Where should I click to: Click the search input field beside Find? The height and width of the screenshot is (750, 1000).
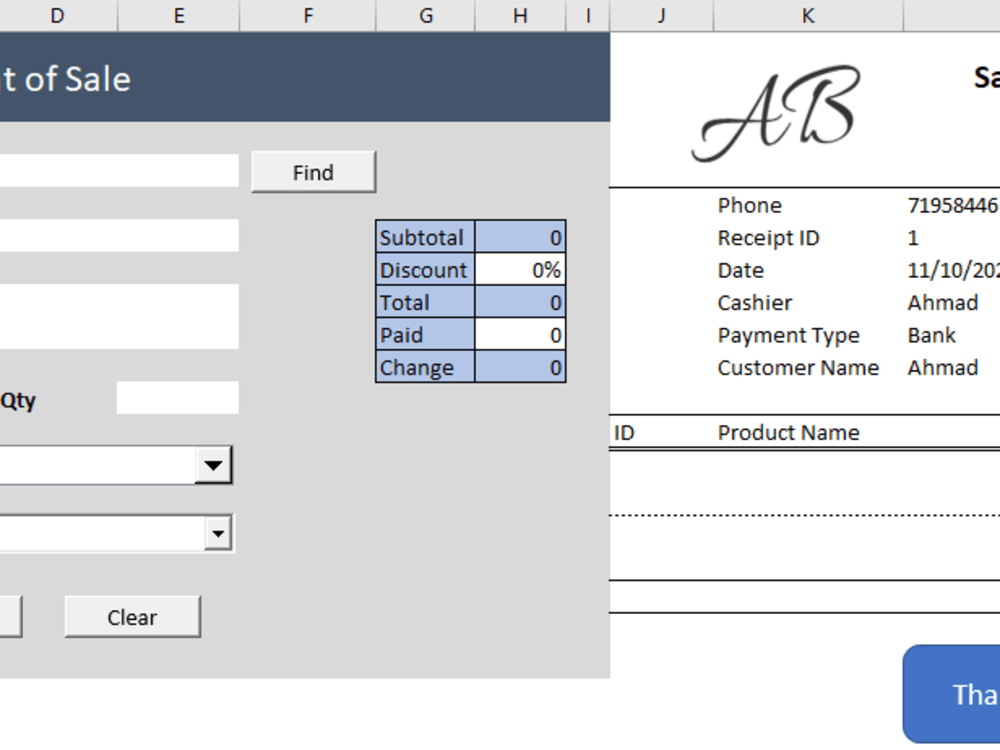pyautogui.click(x=119, y=170)
